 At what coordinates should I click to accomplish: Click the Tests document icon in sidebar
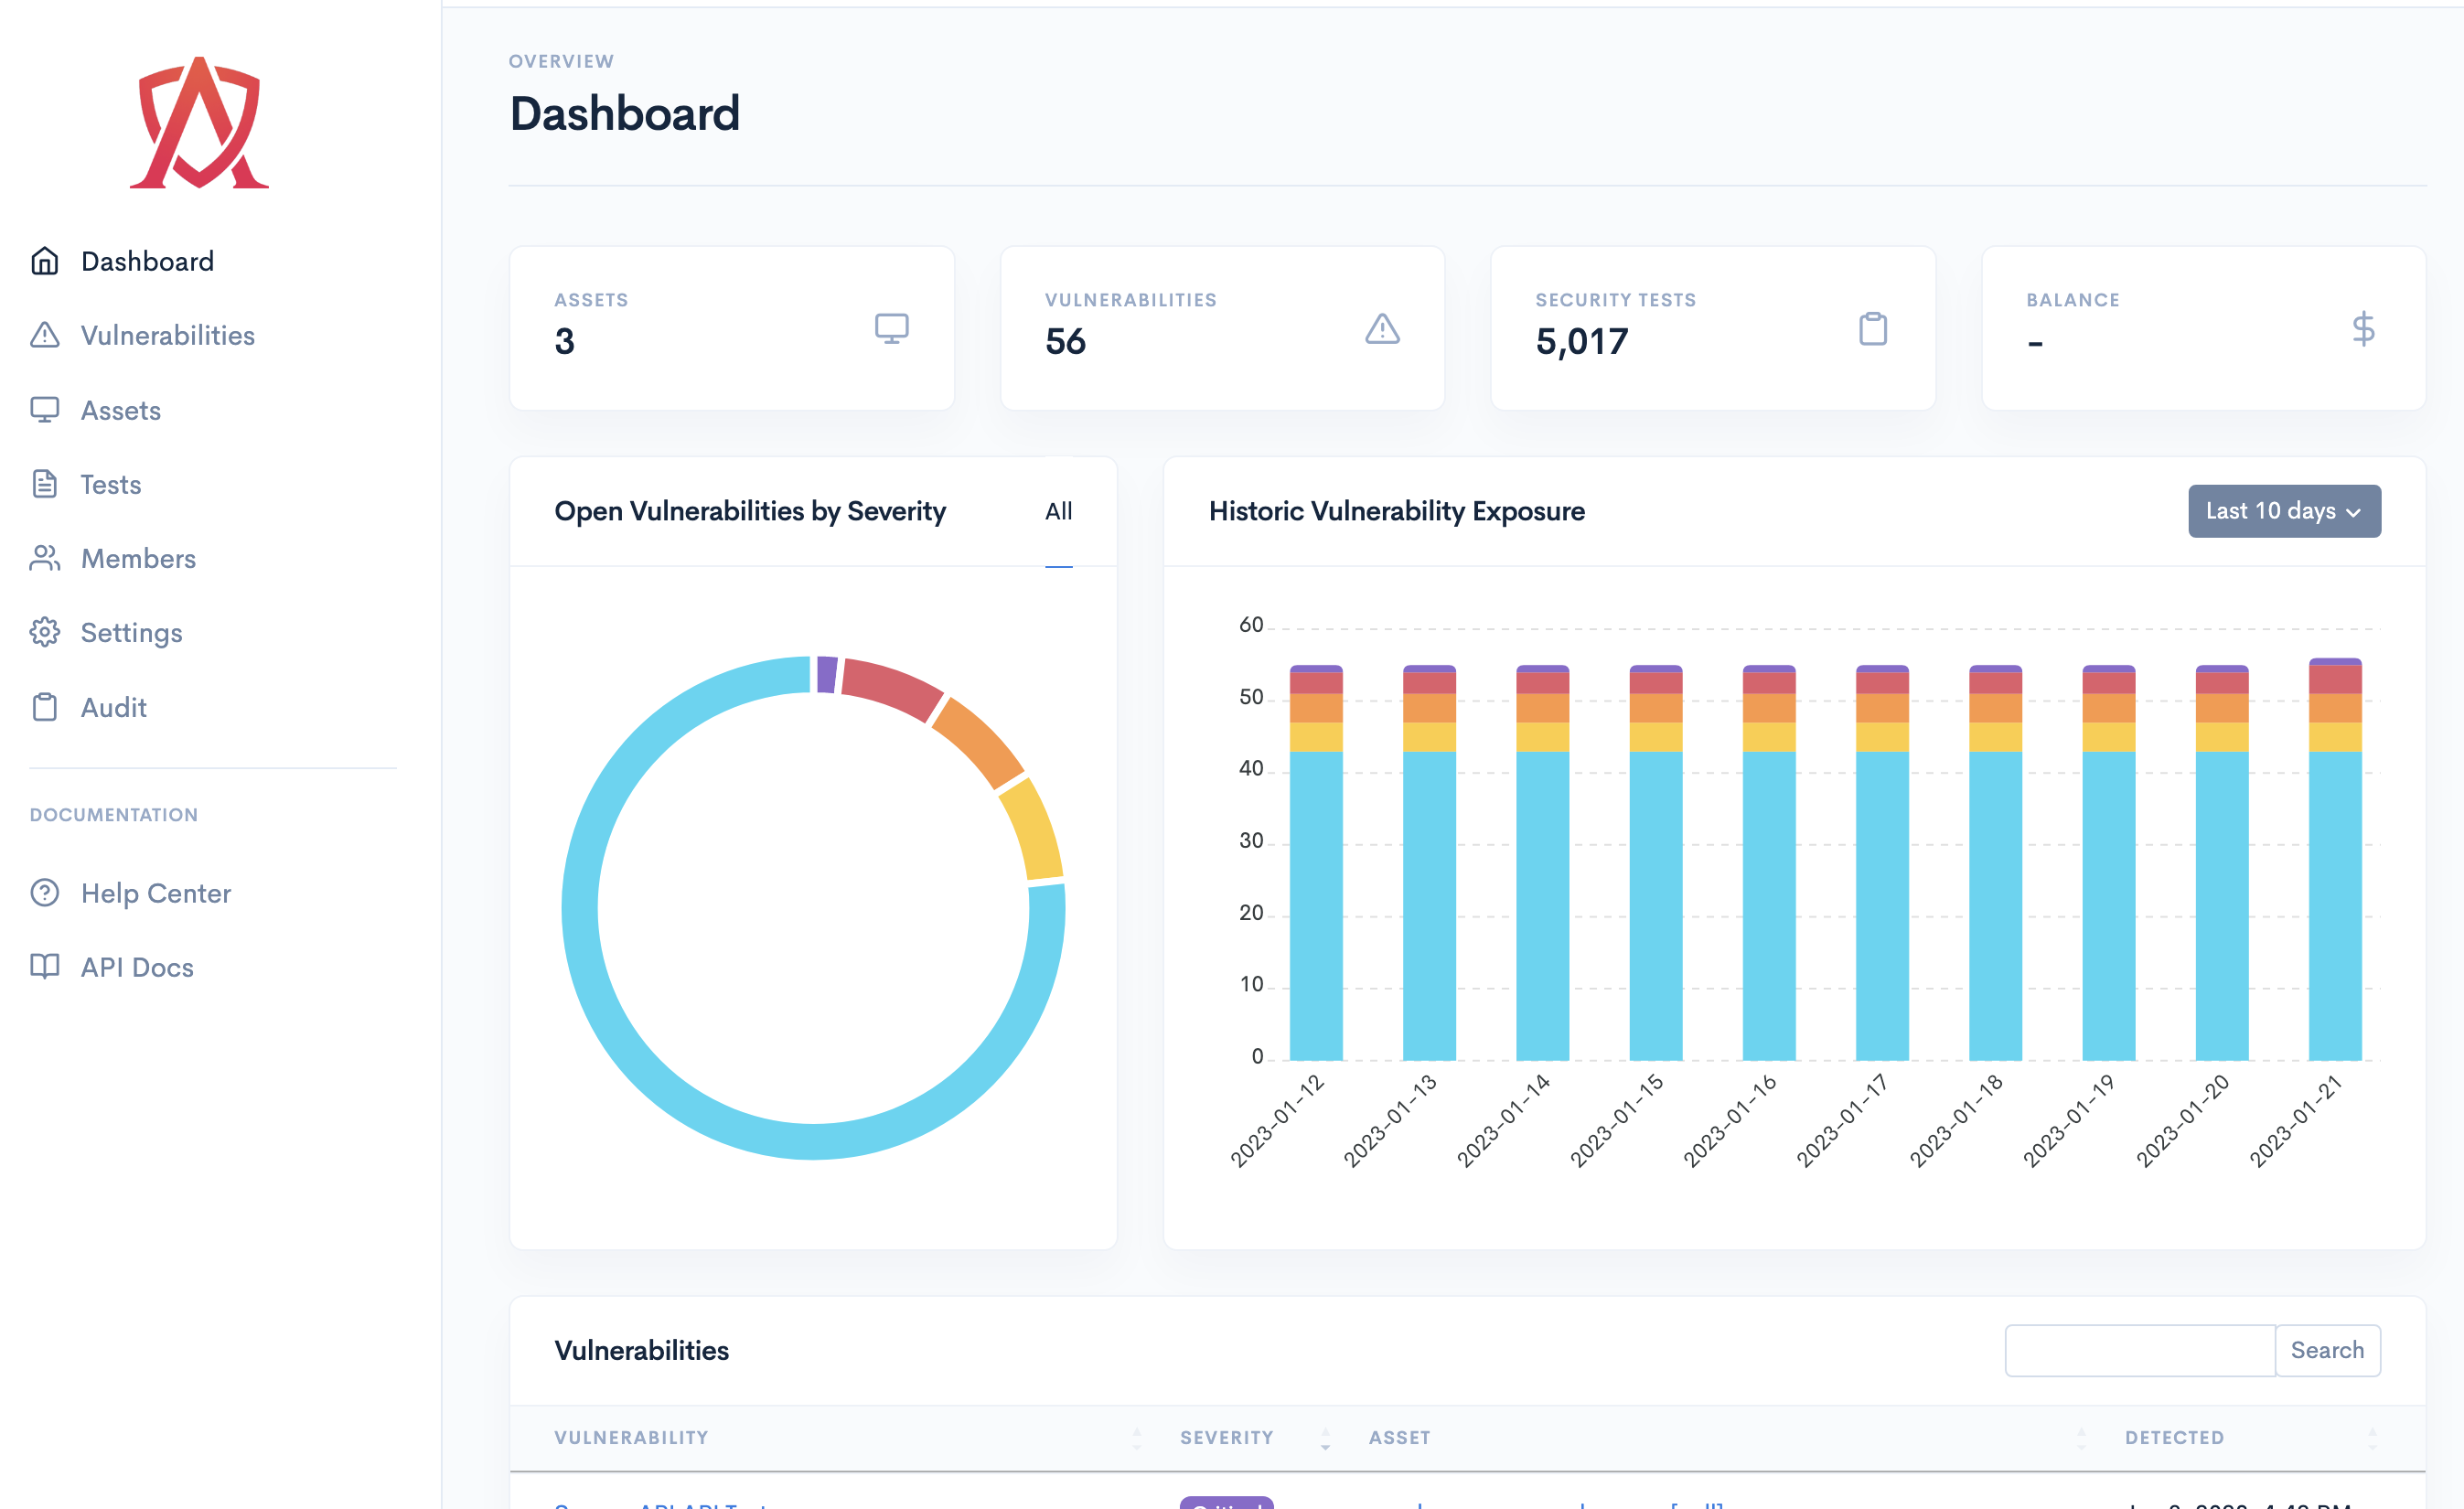click(x=44, y=484)
